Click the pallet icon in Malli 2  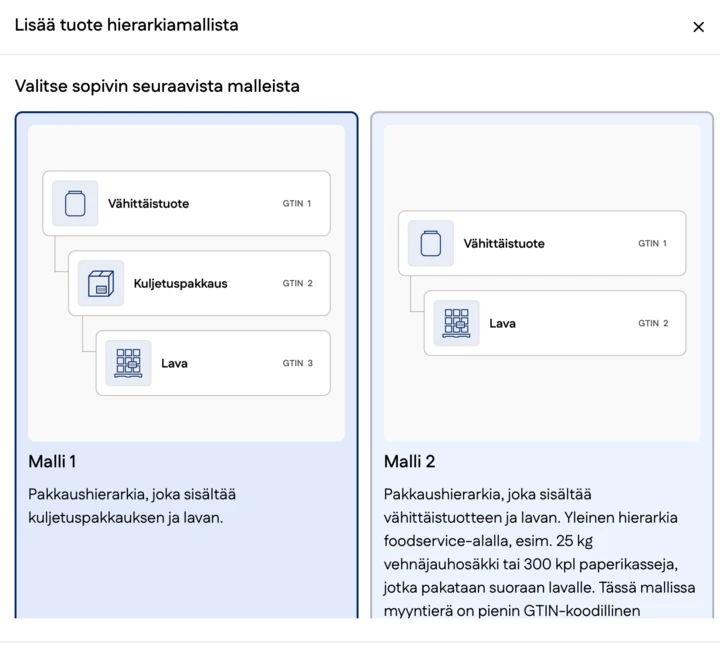456,323
